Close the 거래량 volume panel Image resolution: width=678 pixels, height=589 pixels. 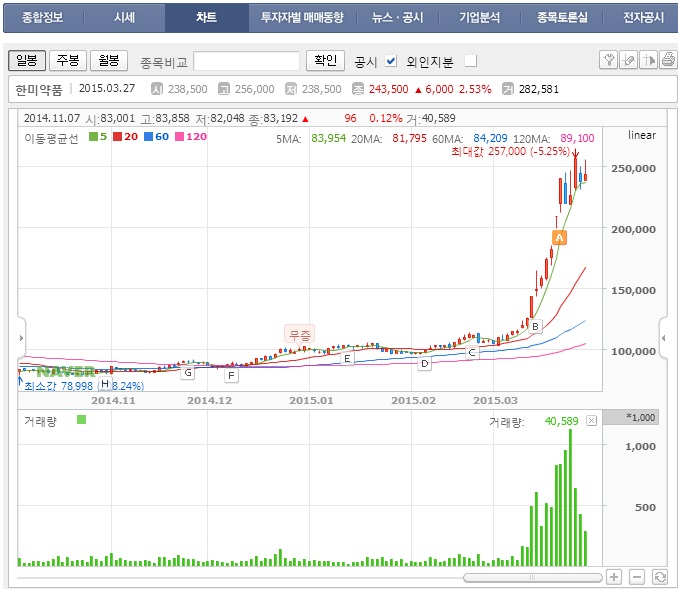tap(592, 421)
